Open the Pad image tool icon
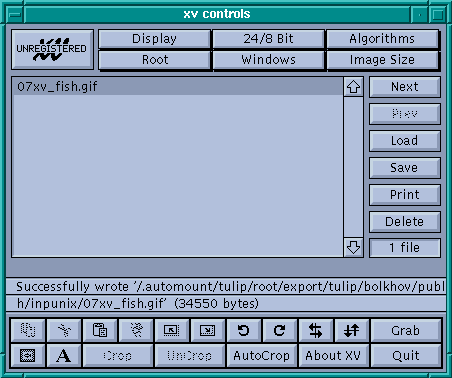Image resolution: width=452 pixels, height=378 pixels. pyautogui.click(x=28, y=356)
